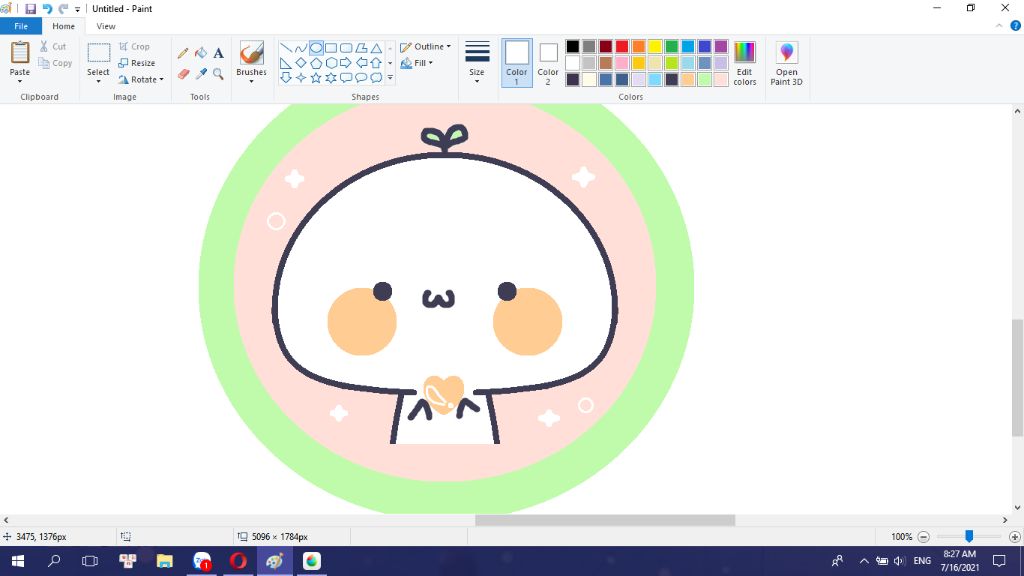Click the Open Paint 3D button
Screen dimensions: 1024x576
pyautogui.click(x=786, y=63)
